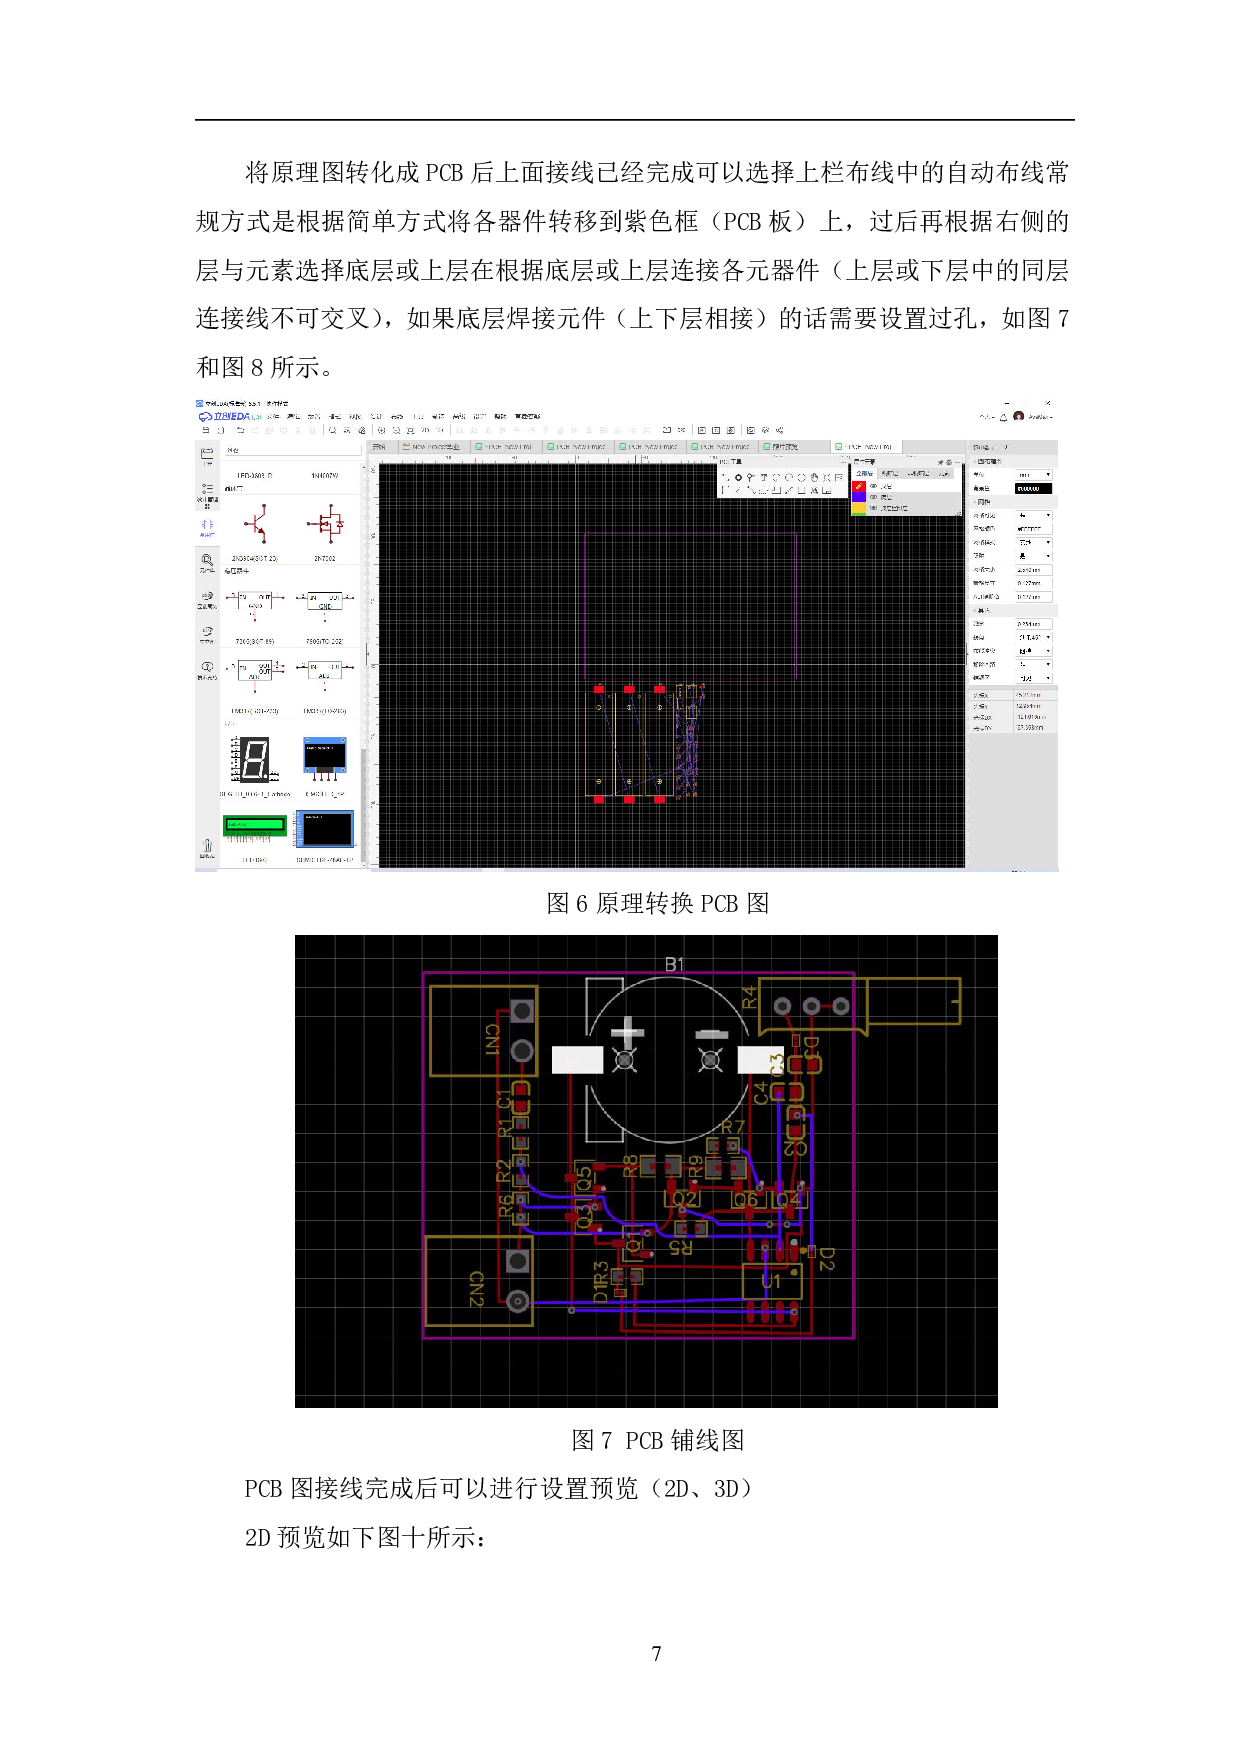Click the grid size input field
1240x1754 pixels.
pyautogui.click(x=1034, y=570)
